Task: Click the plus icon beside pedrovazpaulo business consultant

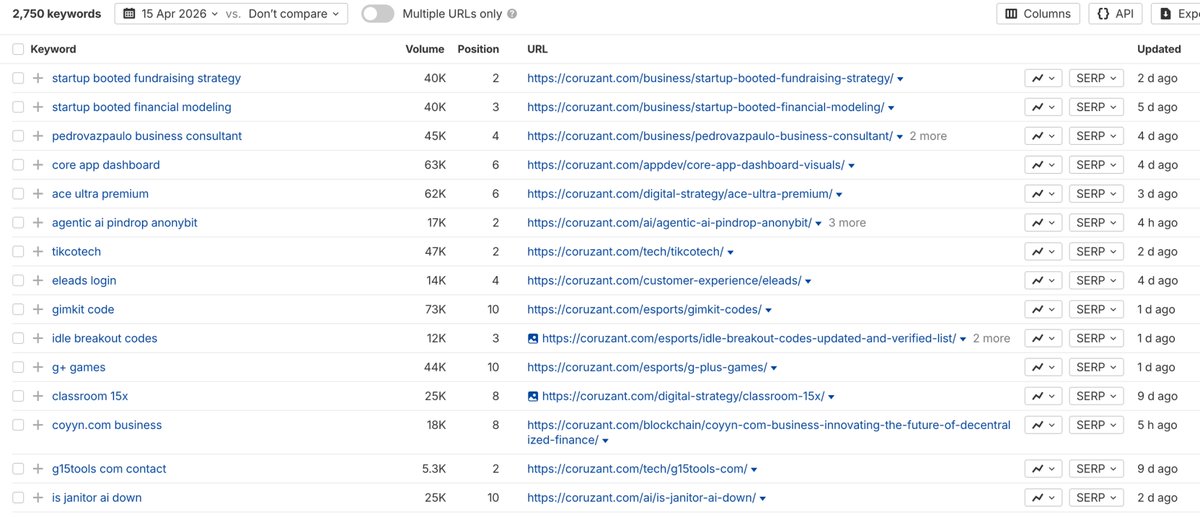Action: click(x=38, y=136)
